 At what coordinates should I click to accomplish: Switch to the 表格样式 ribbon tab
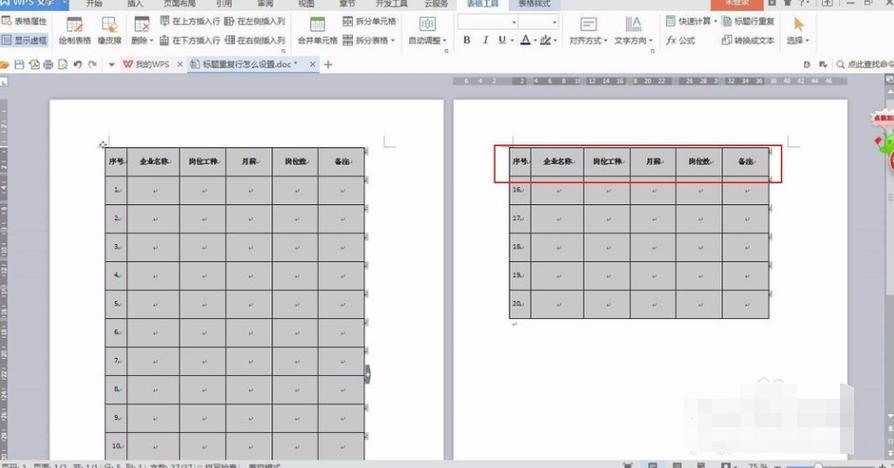(534, 3)
